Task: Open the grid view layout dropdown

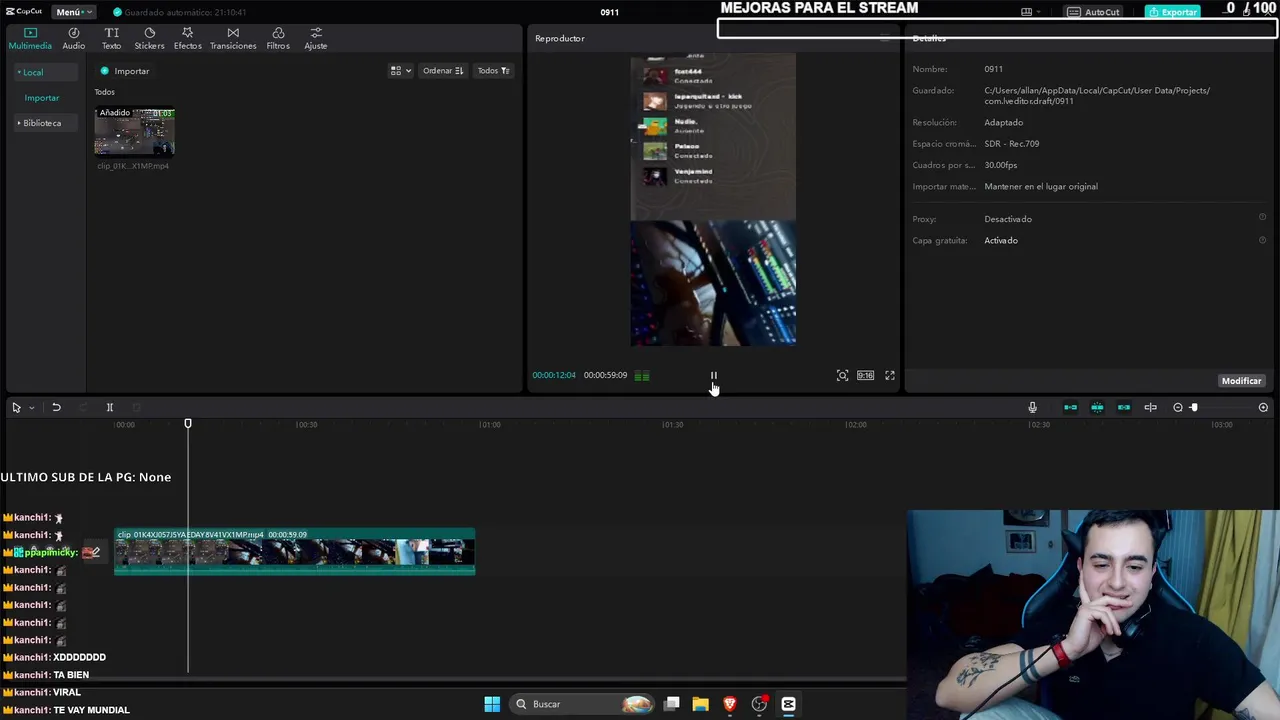Action: 400,71
